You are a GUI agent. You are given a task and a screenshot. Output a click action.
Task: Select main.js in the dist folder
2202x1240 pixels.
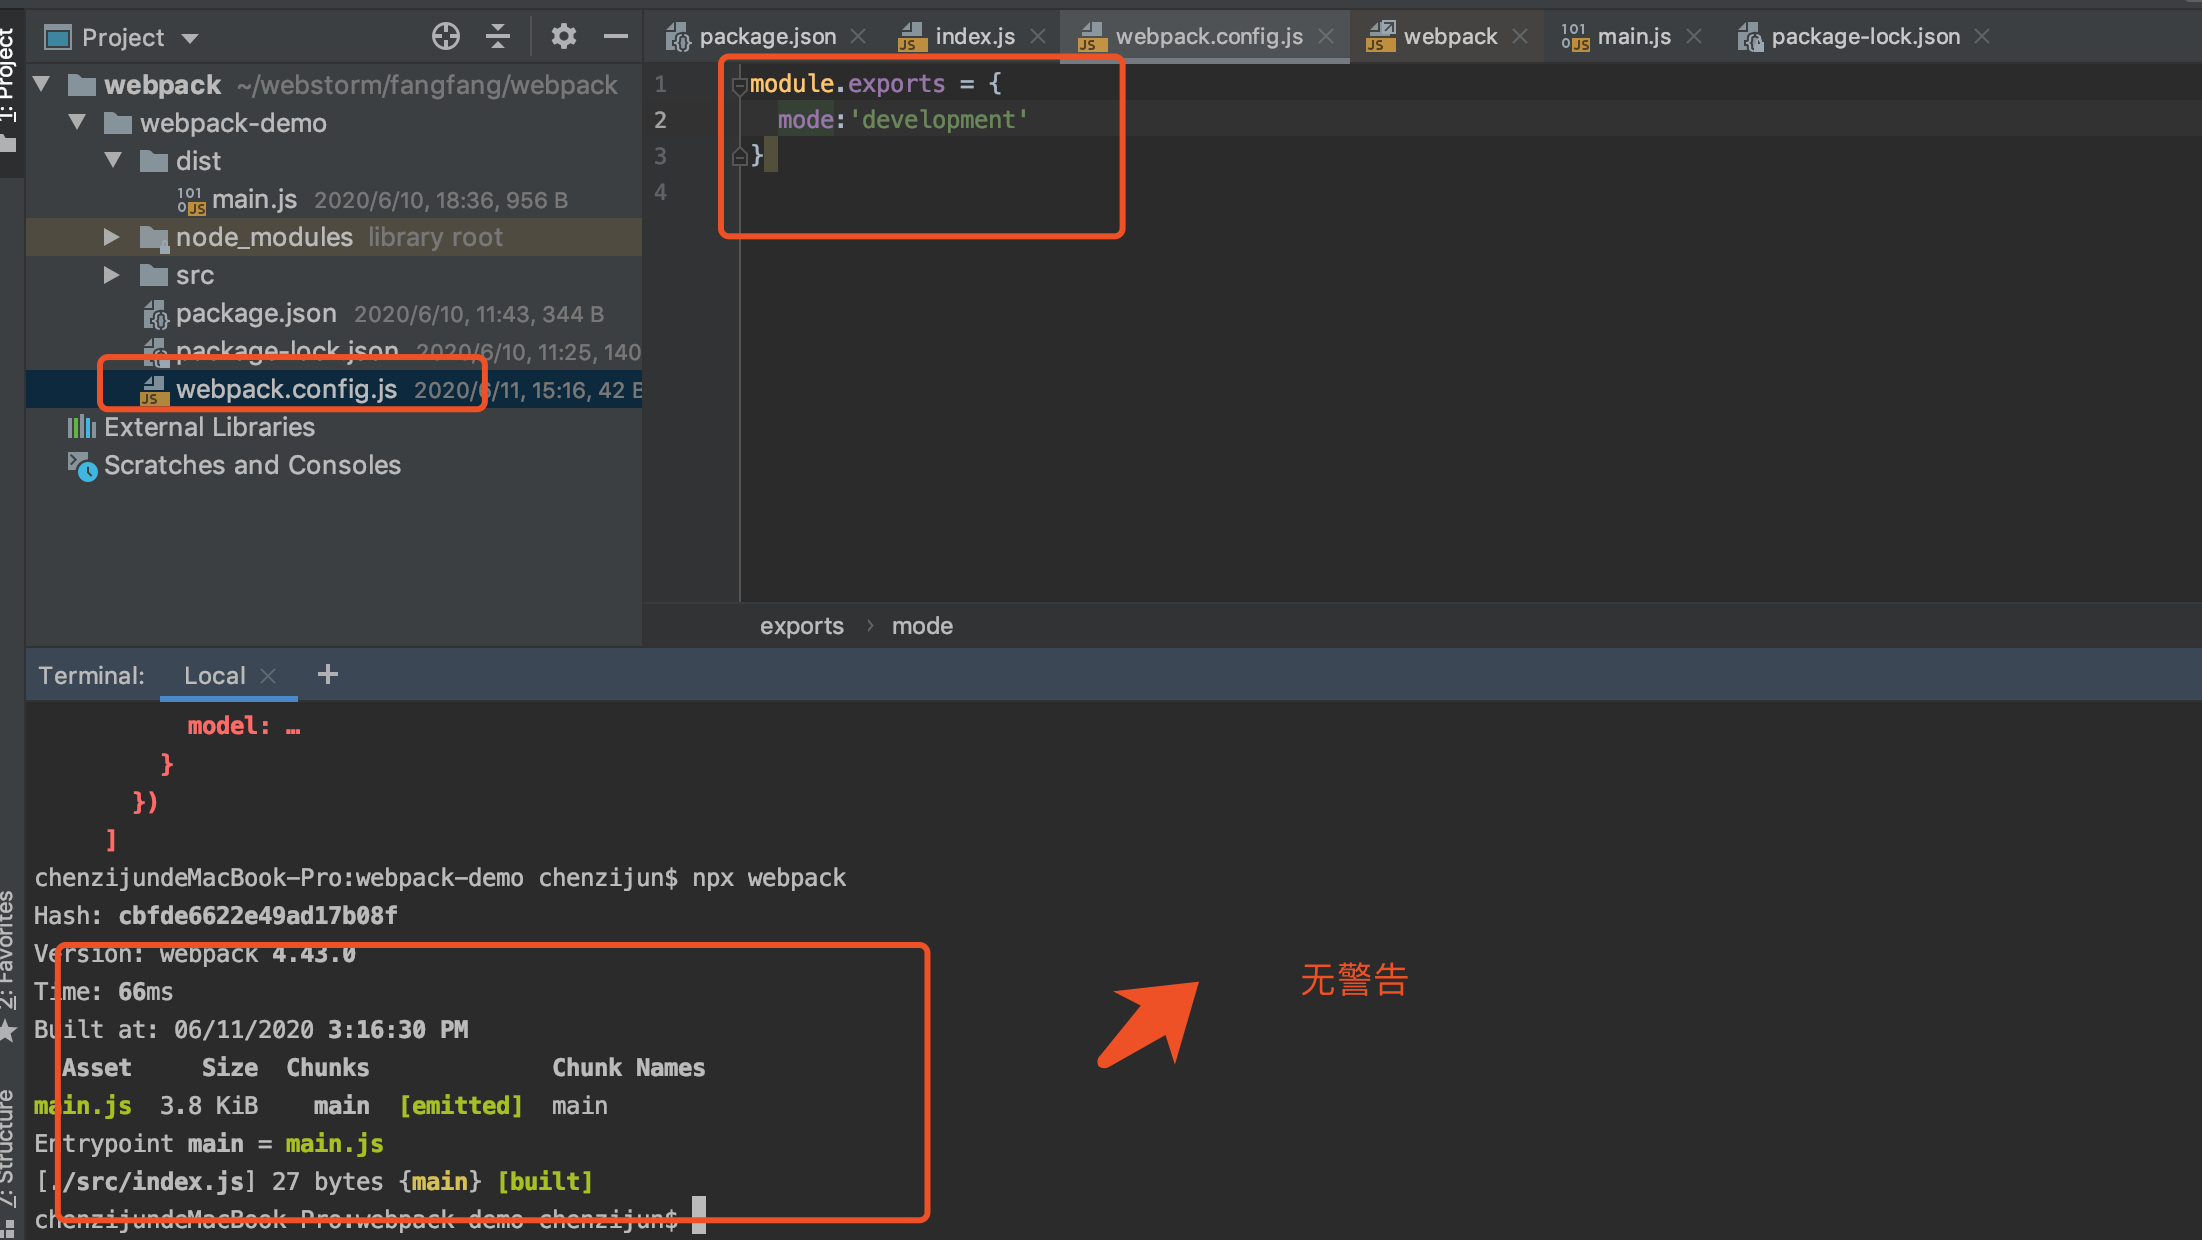(x=254, y=200)
